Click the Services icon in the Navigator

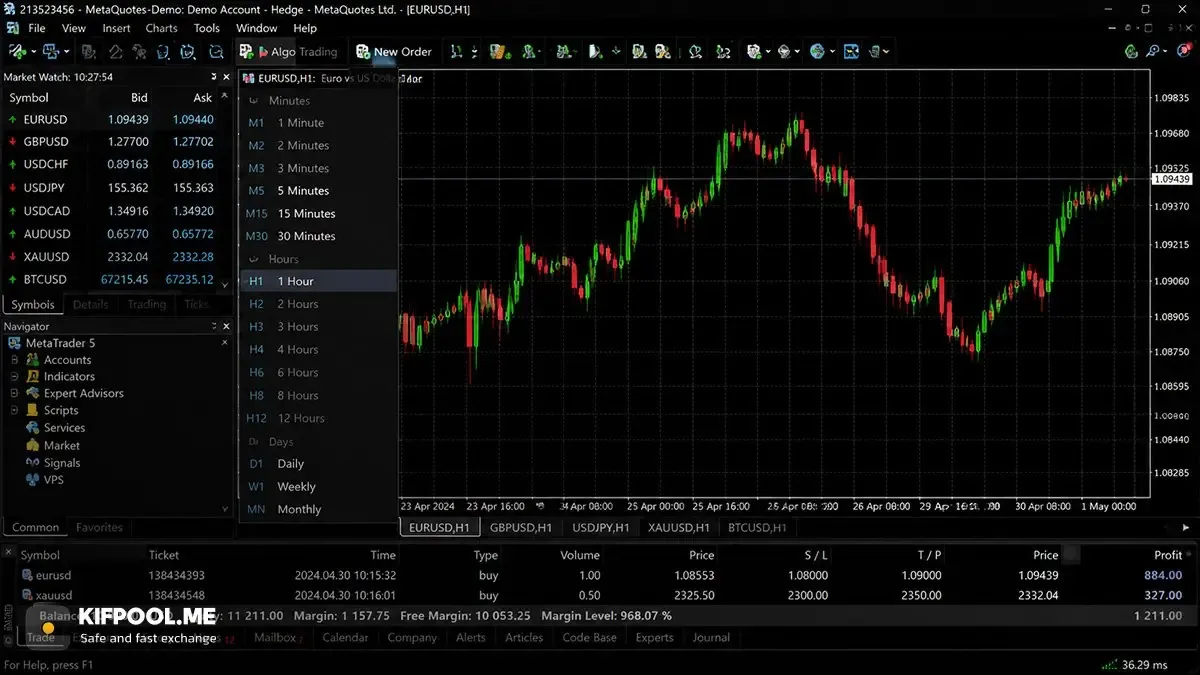point(32,428)
